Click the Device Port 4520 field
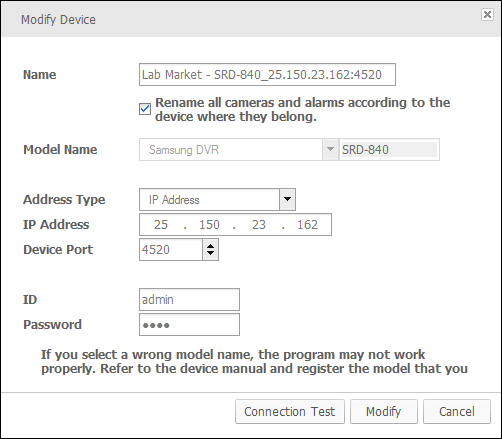This screenshot has height=439, width=502. click(x=171, y=249)
